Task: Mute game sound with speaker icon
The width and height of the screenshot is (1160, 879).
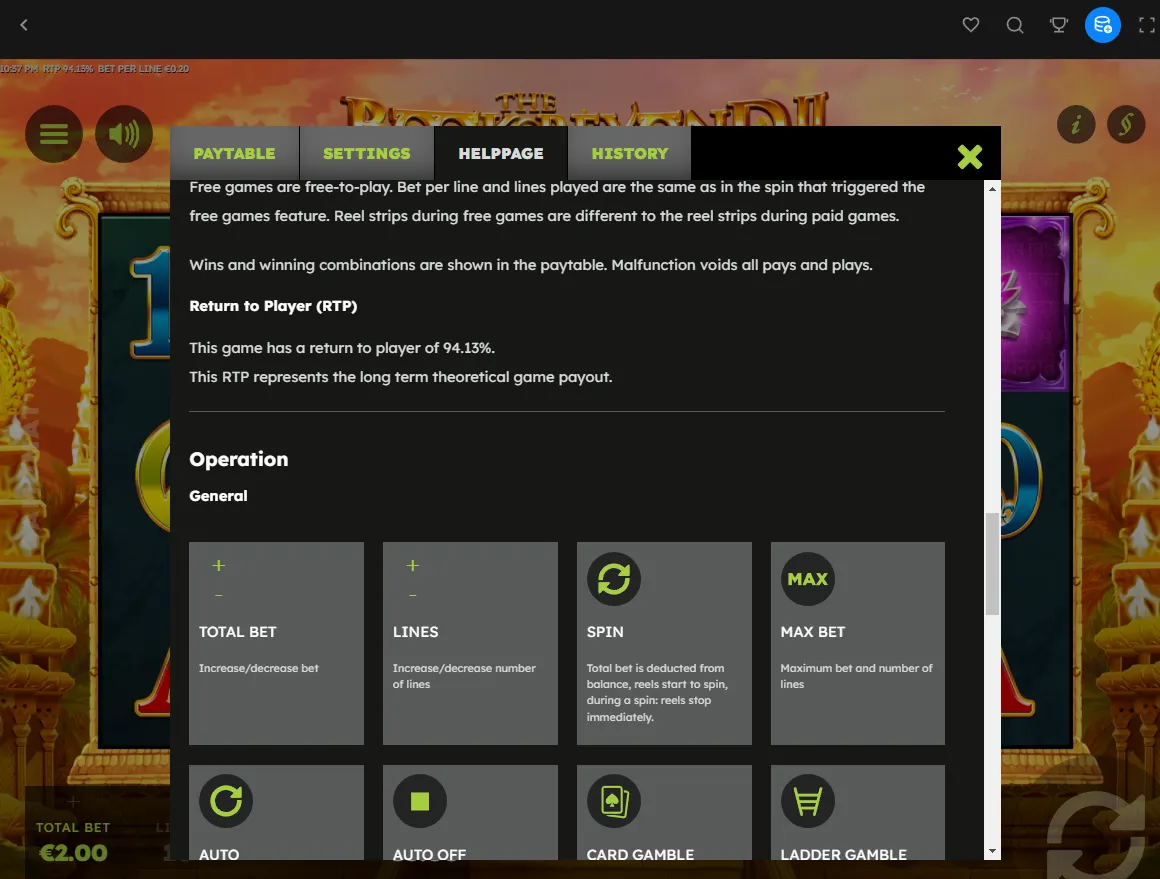Action: point(124,134)
